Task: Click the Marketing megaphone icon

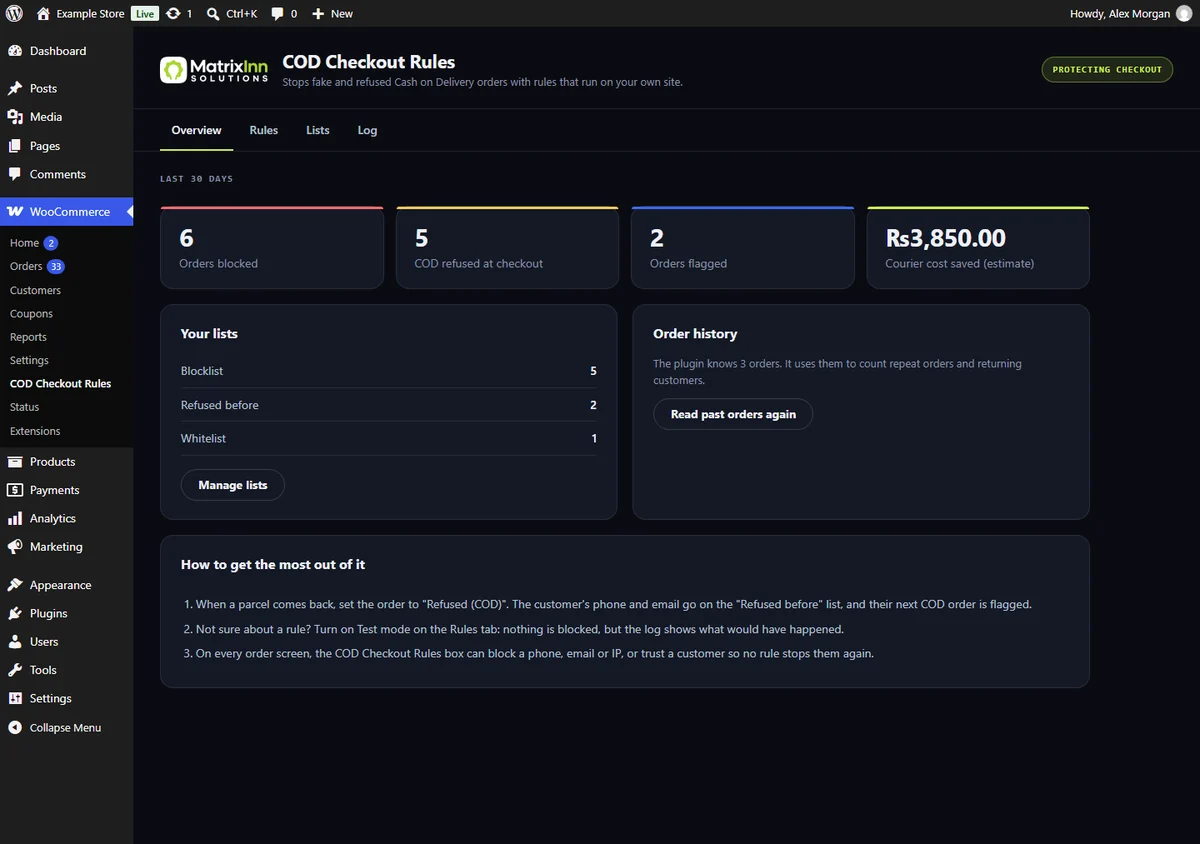Action: [x=15, y=547]
